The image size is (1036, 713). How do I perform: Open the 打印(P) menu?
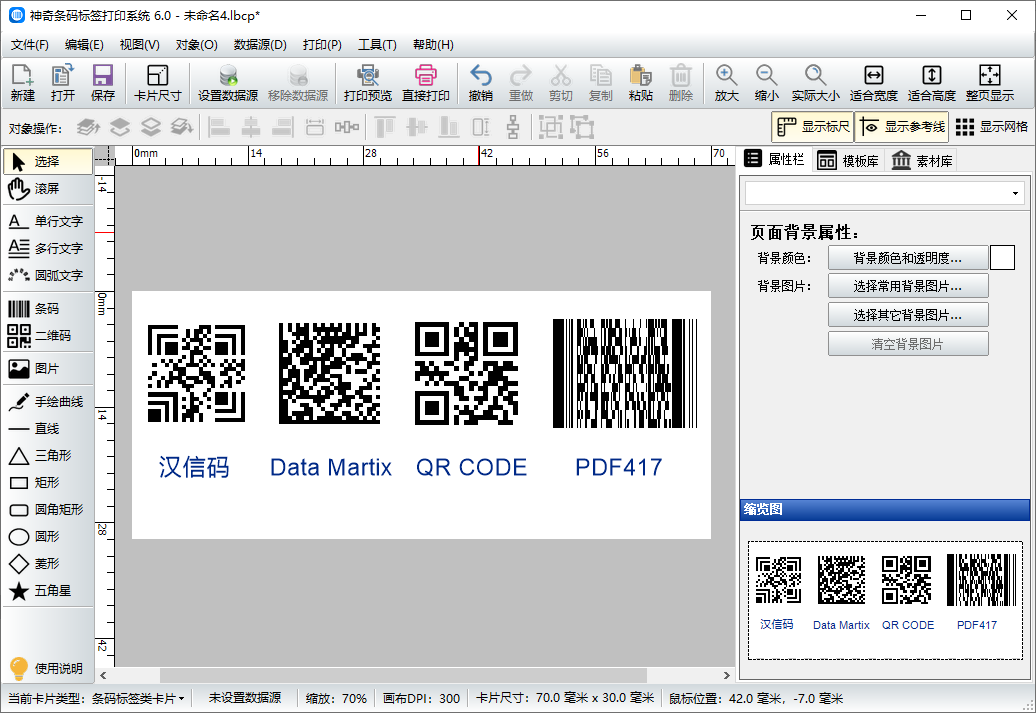[x=322, y=45]
